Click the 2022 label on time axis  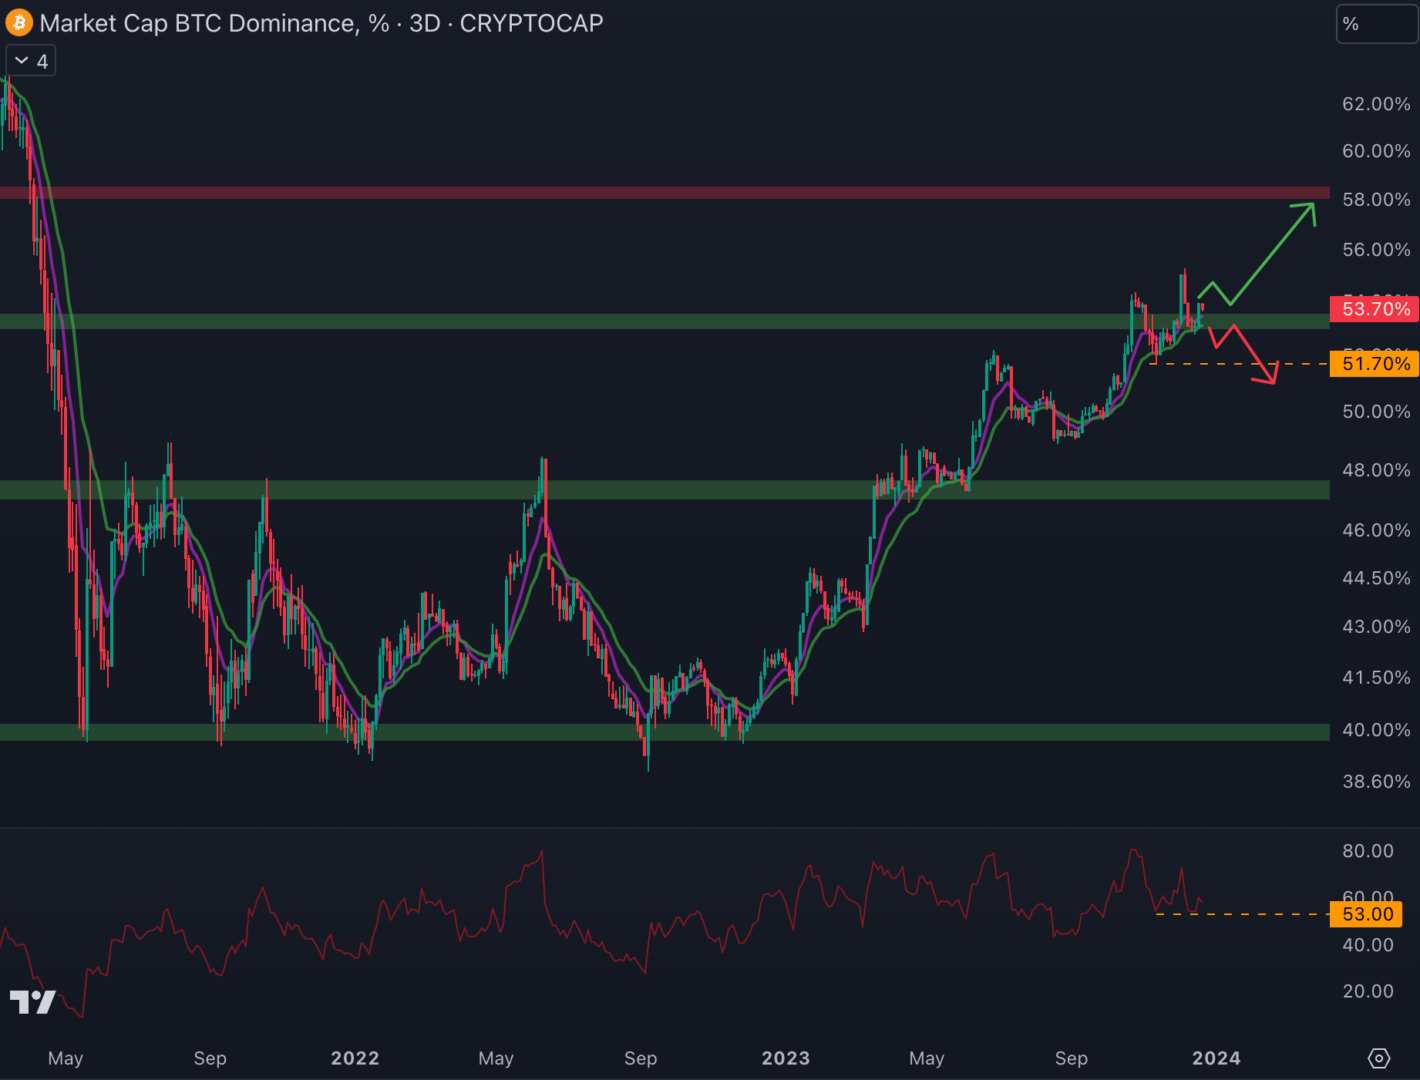coord(355,1058)
